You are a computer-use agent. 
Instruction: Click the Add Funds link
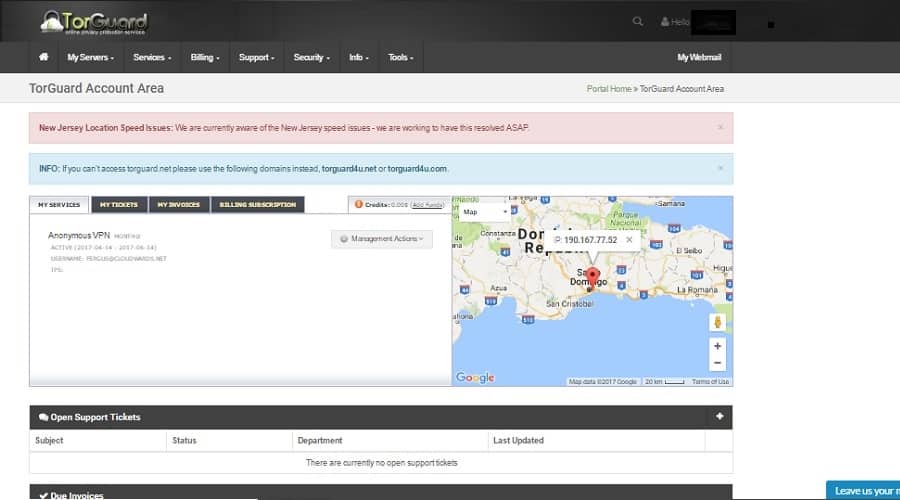click(428, 205)
